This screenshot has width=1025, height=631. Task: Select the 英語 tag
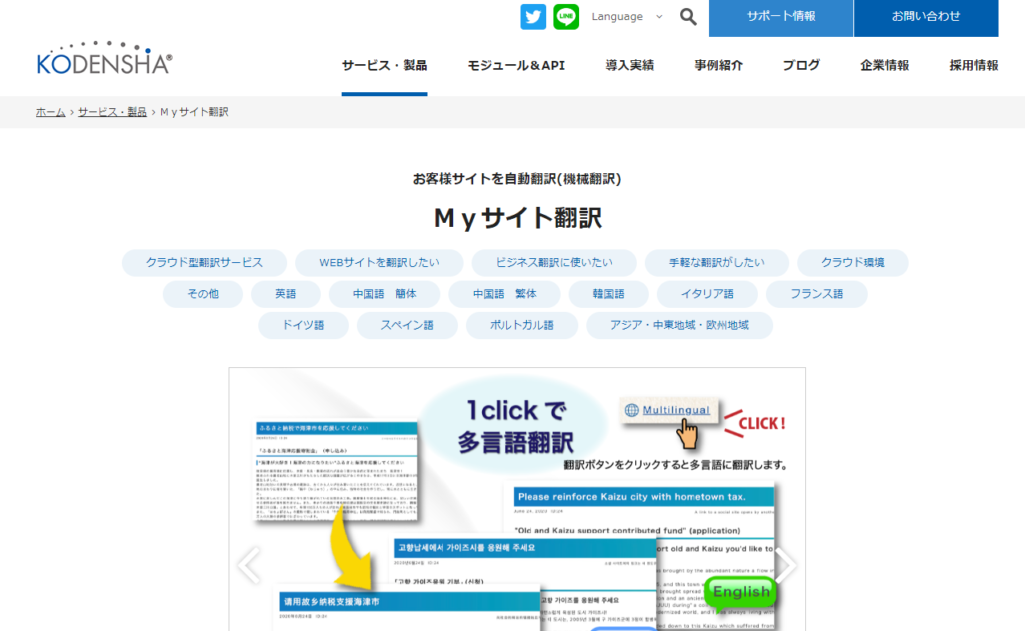point(285,293)
